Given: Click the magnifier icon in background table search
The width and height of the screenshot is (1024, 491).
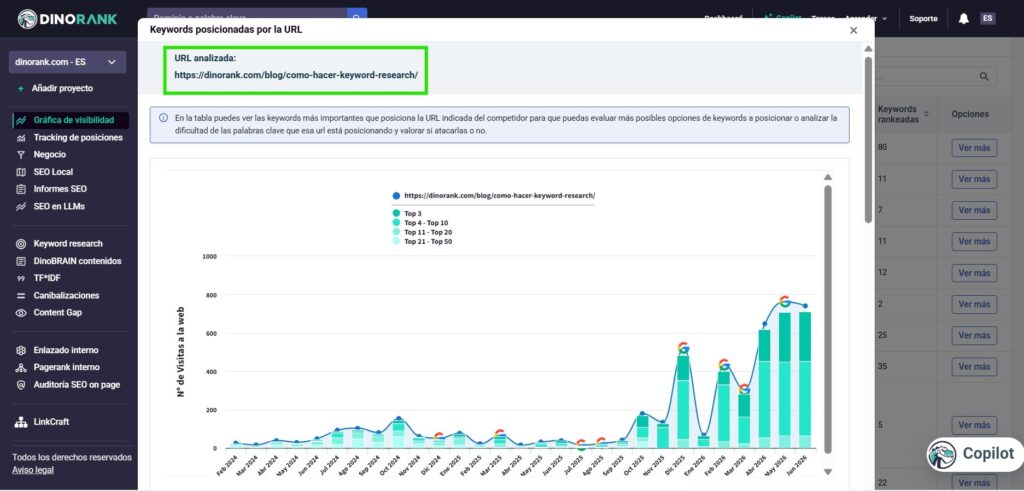Looking at the screenshot, I should point(984,76).
